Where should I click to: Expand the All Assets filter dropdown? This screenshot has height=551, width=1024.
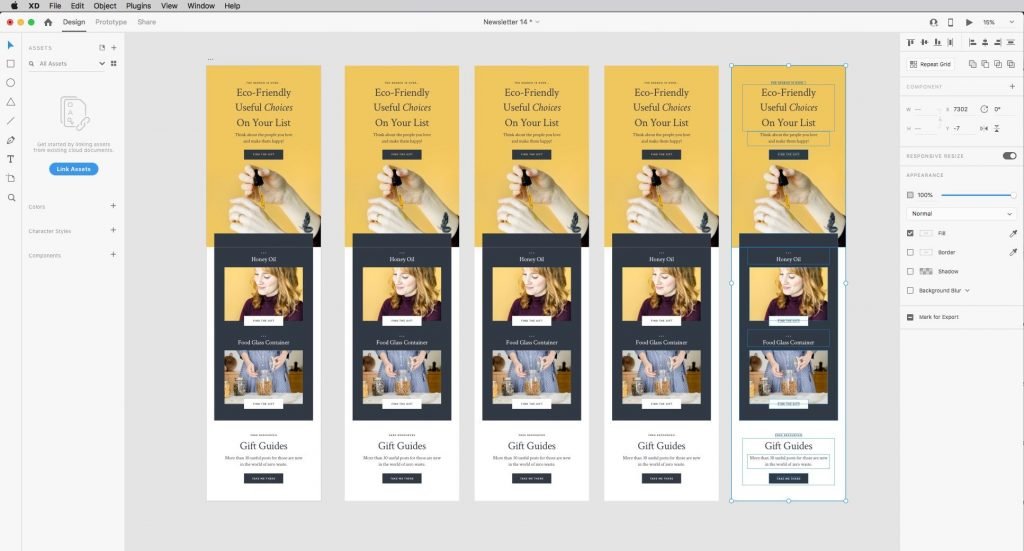[x=66, y=63]
